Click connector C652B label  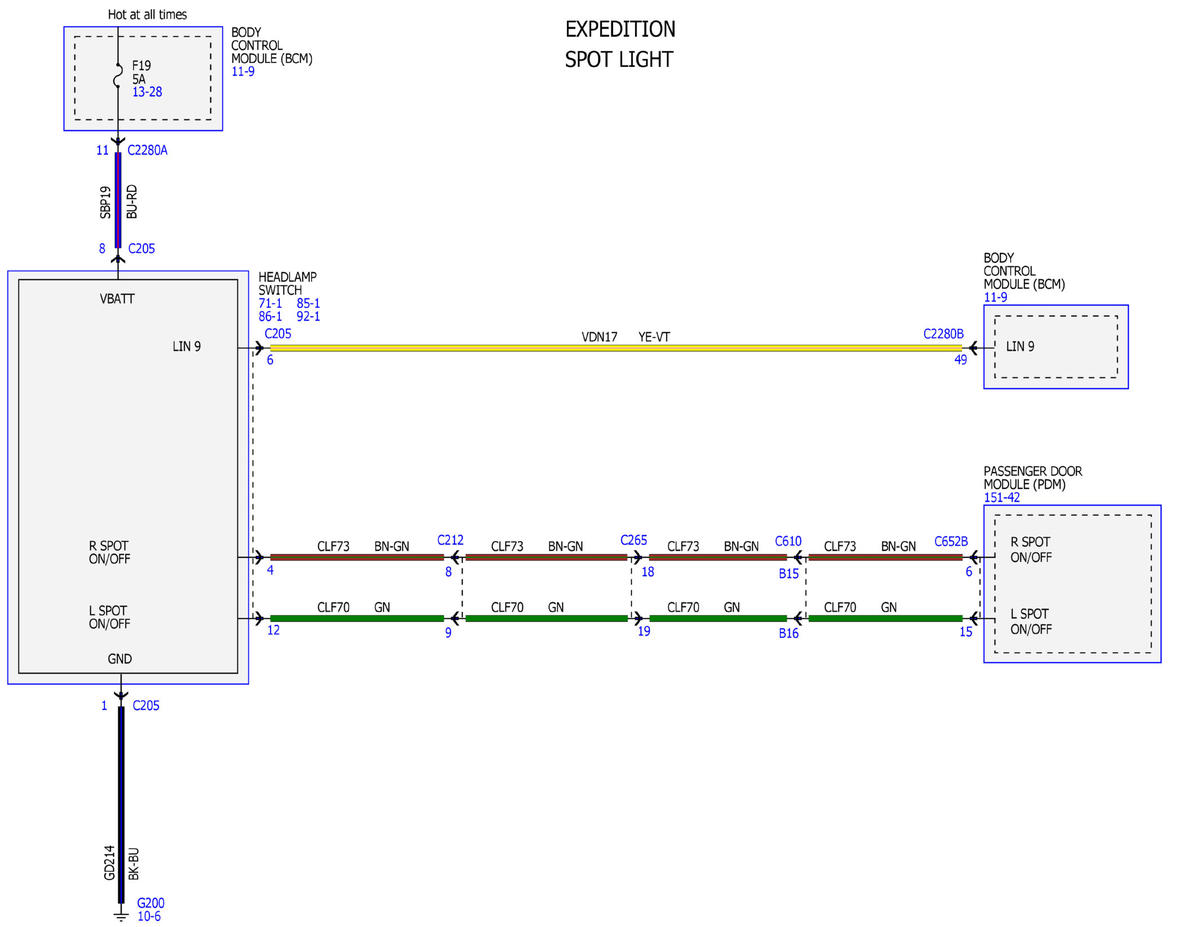[x=951, y=541]
